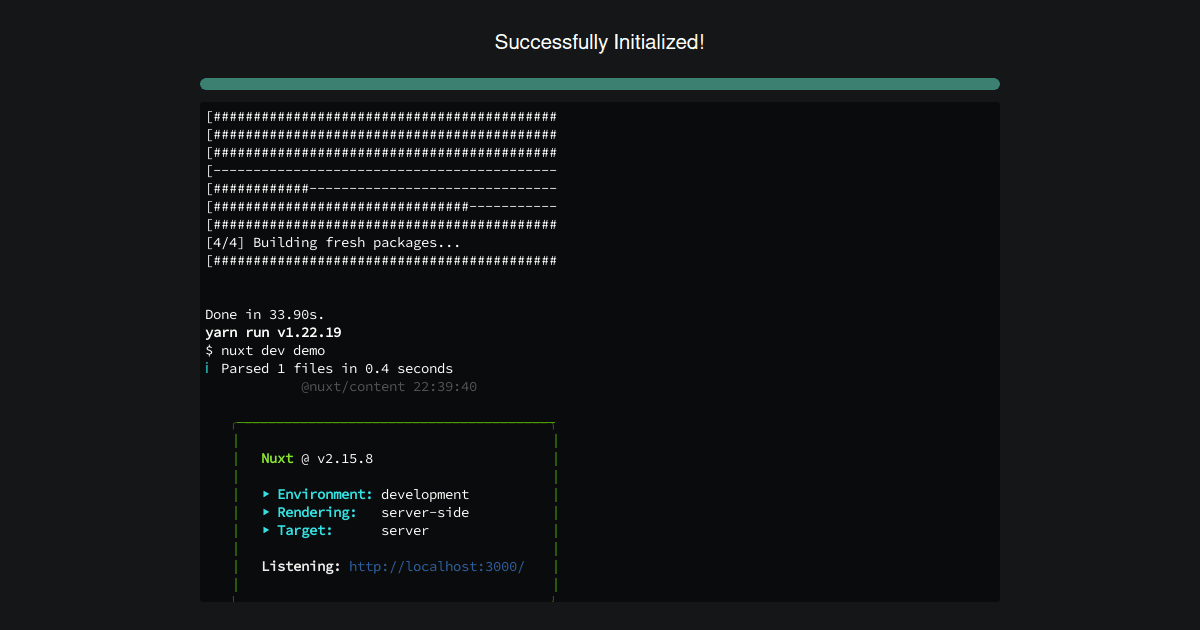Image resolution: width=1200 pixels, height=630 pixels.
Task: Select the arrow icon next to Target
Action: coord(265,530)
